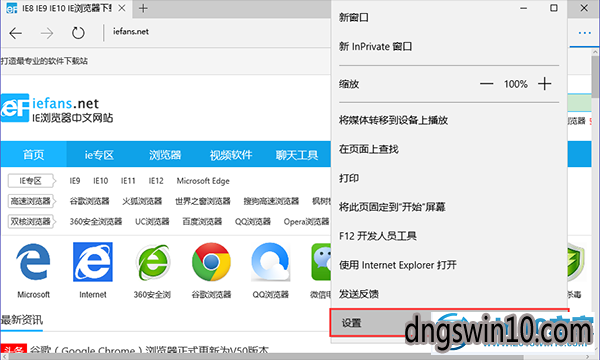
Task: Click 发送反馈 menu entry
Action: click(x=449, y=294)
